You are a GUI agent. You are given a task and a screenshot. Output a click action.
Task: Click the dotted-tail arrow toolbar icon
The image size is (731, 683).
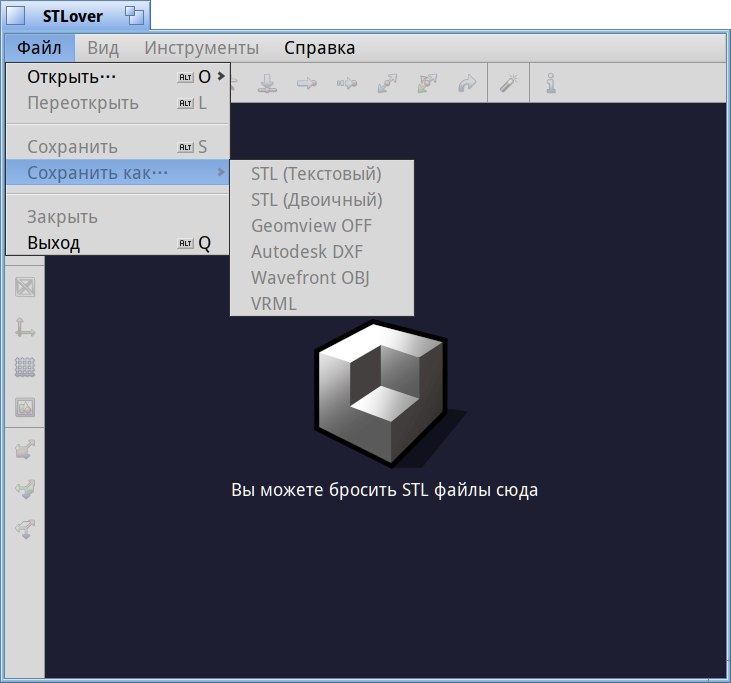click(x=347, y=83)
